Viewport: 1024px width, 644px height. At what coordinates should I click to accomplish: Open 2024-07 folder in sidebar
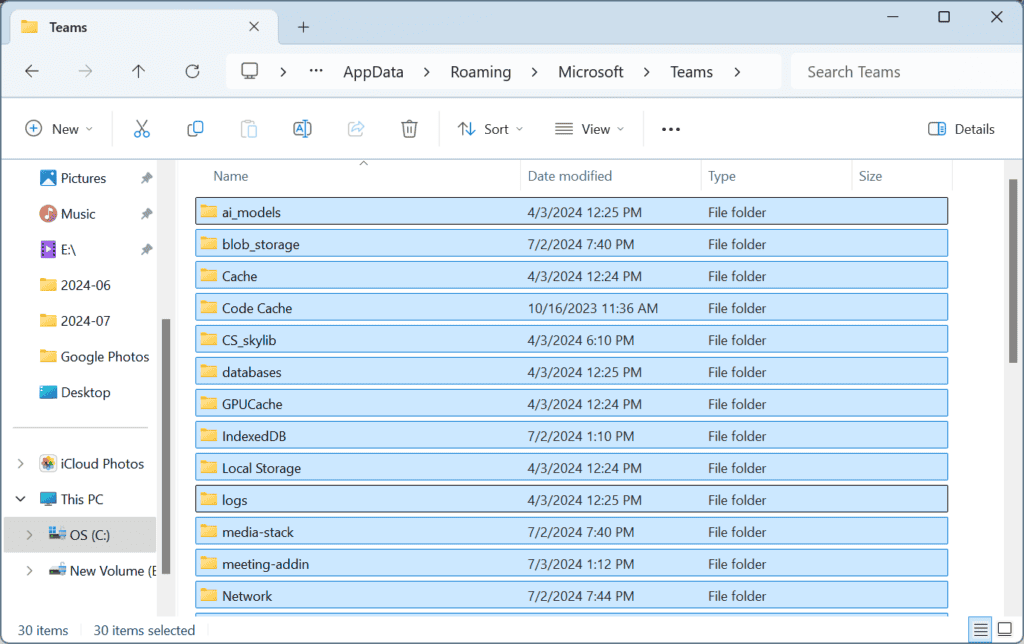coord(86,321)
